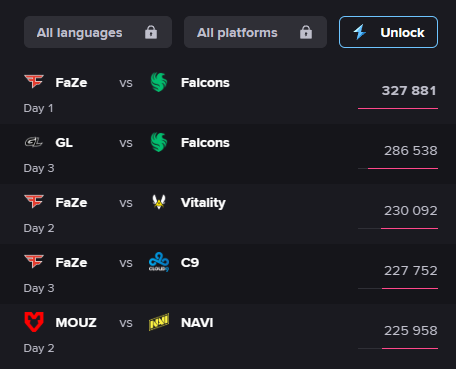Click the Falcons logo in GL match
This screenshot has height=369, width=456.
(x=159, y=142)
